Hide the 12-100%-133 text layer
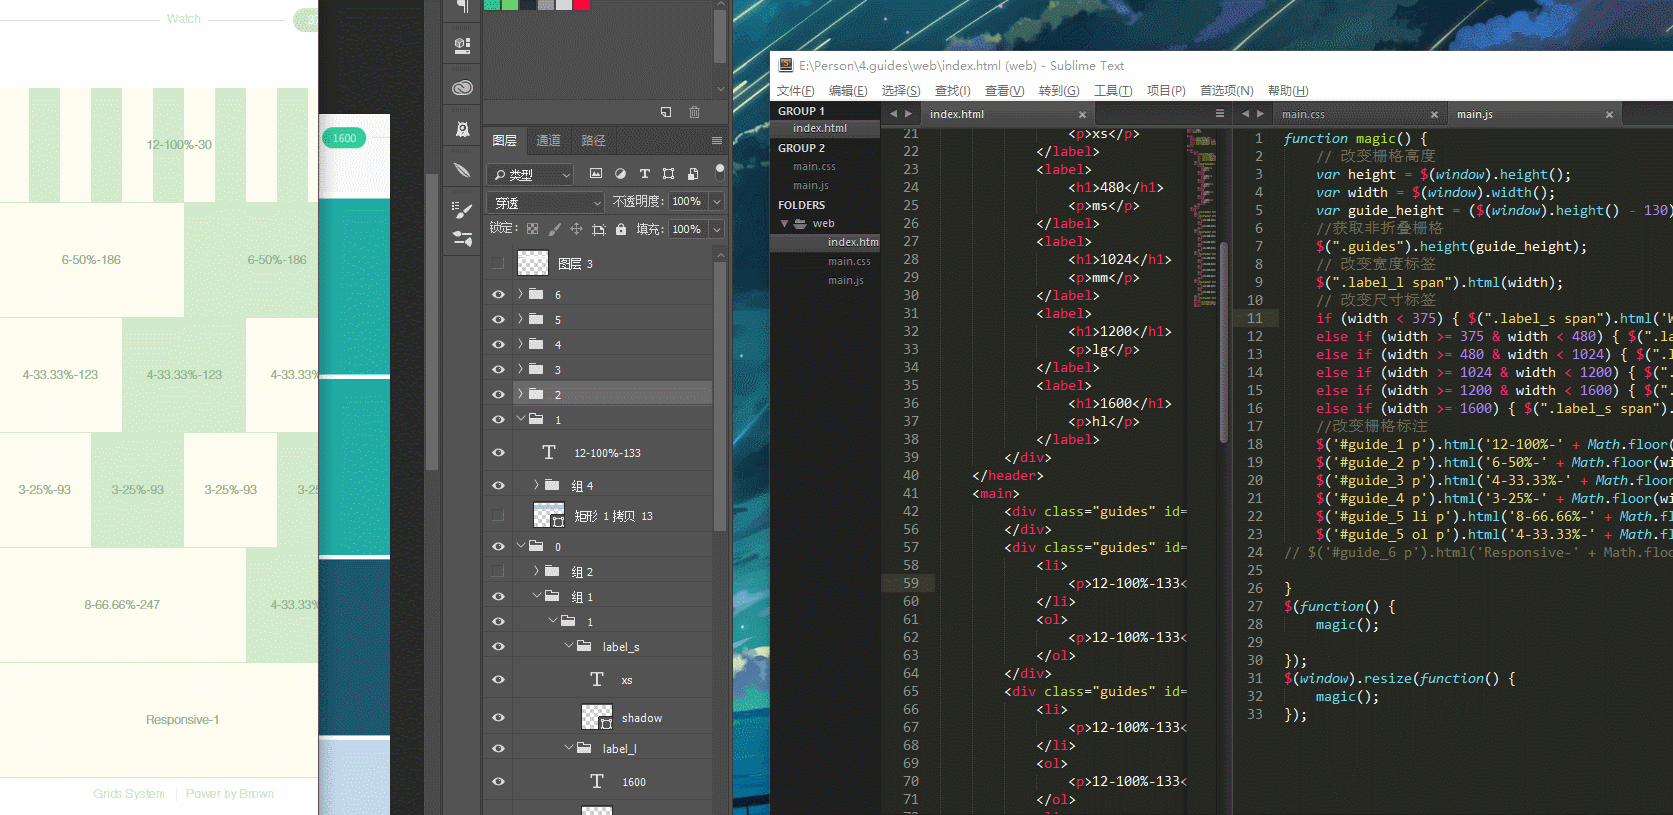 [x=498, y=453]
